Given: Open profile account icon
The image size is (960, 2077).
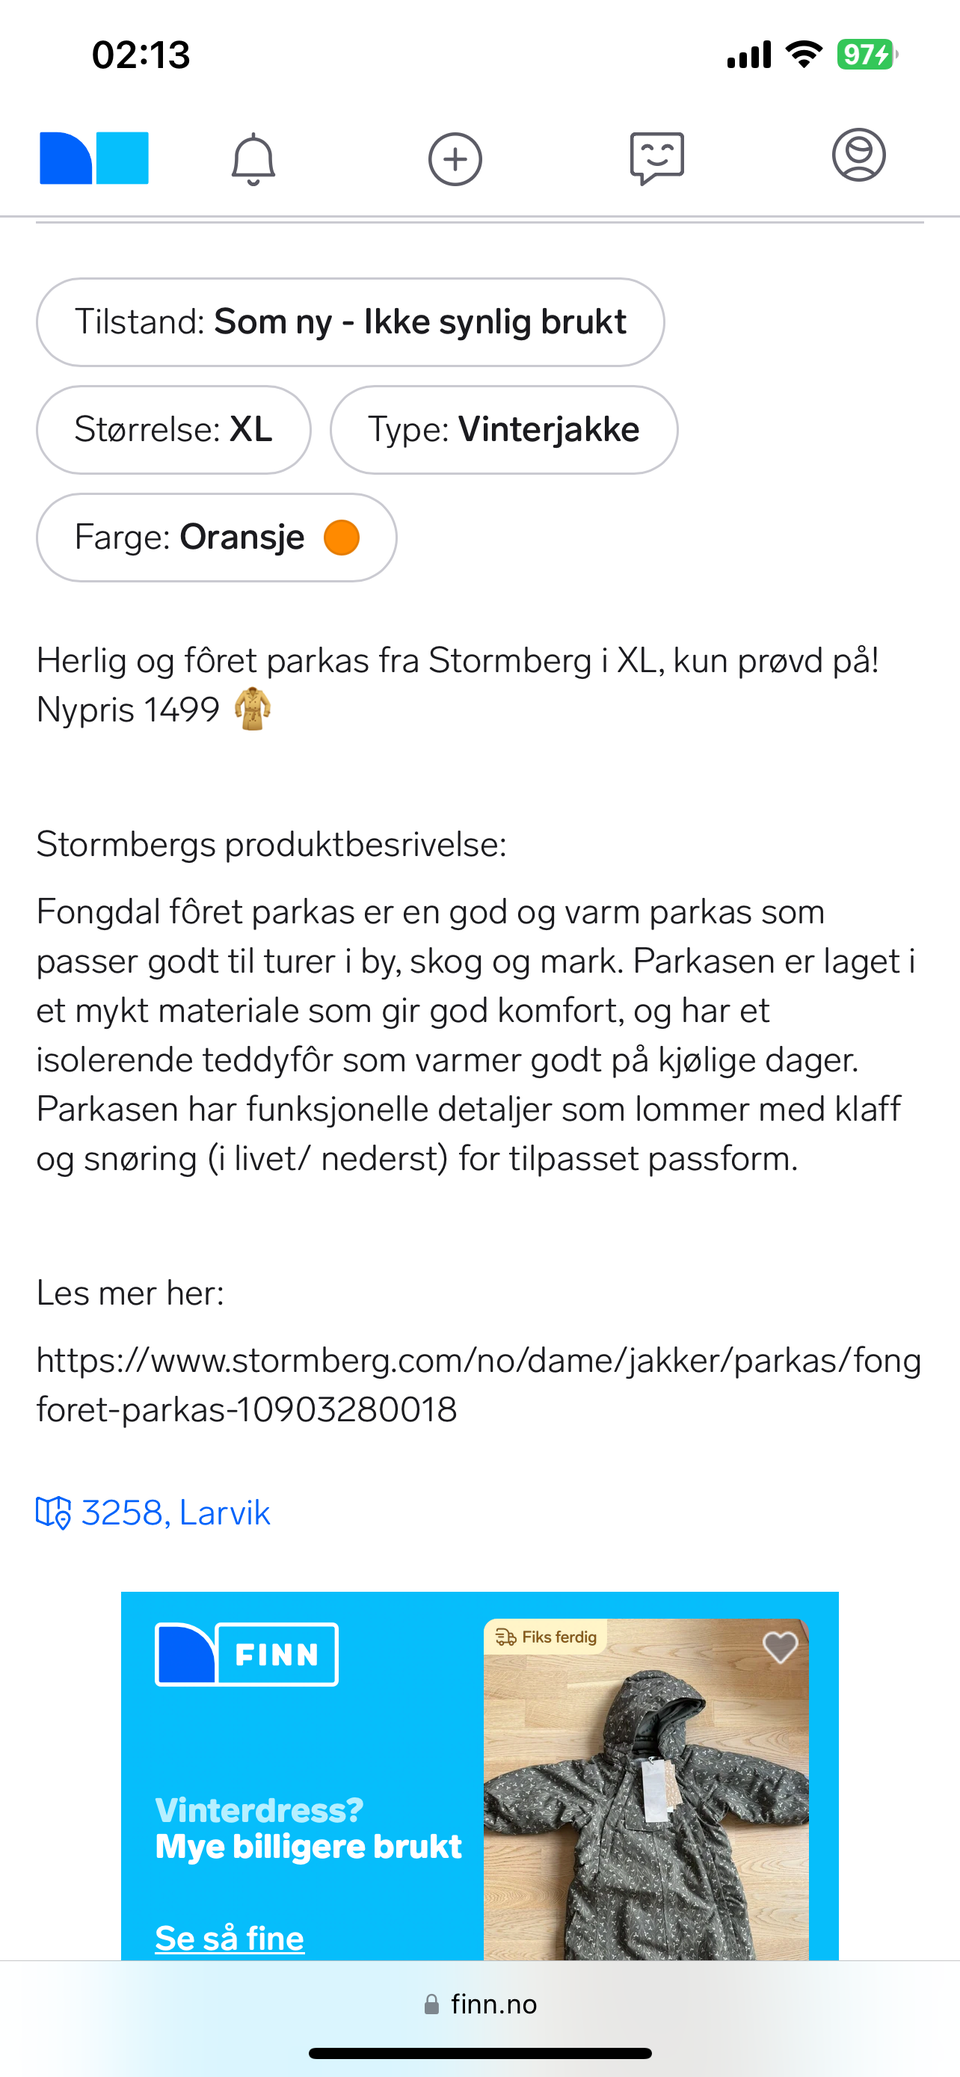Looking at the screenshot, I should click(x=859, y=155).
